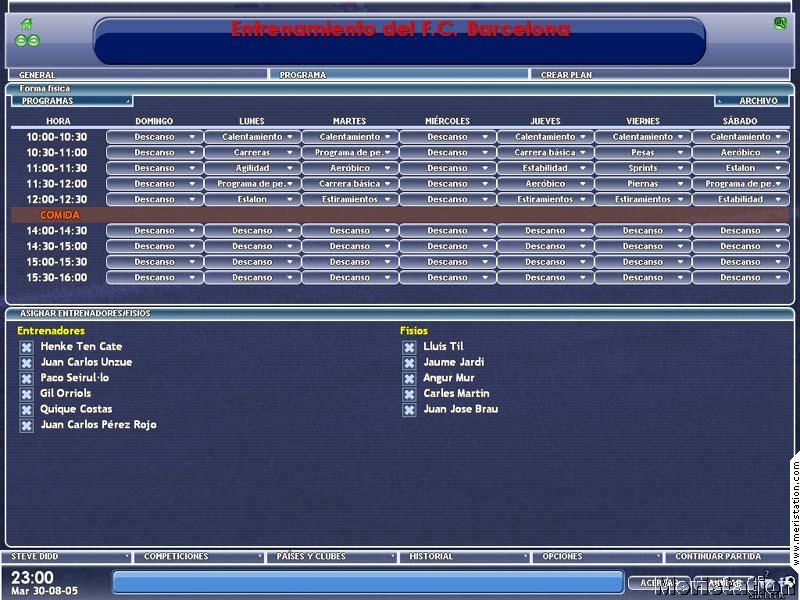
Task: Open the HISTORIAL menu
Action: (x=464, y=557)
